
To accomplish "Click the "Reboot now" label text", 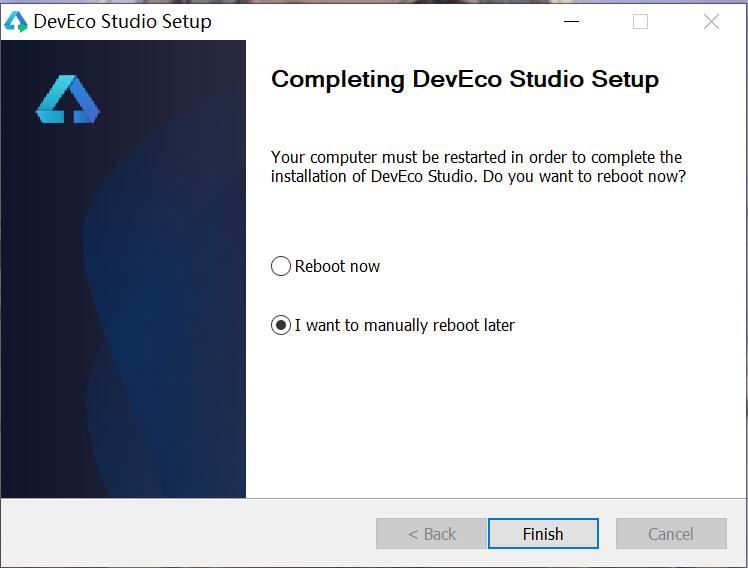I will (x=337, y=266).
